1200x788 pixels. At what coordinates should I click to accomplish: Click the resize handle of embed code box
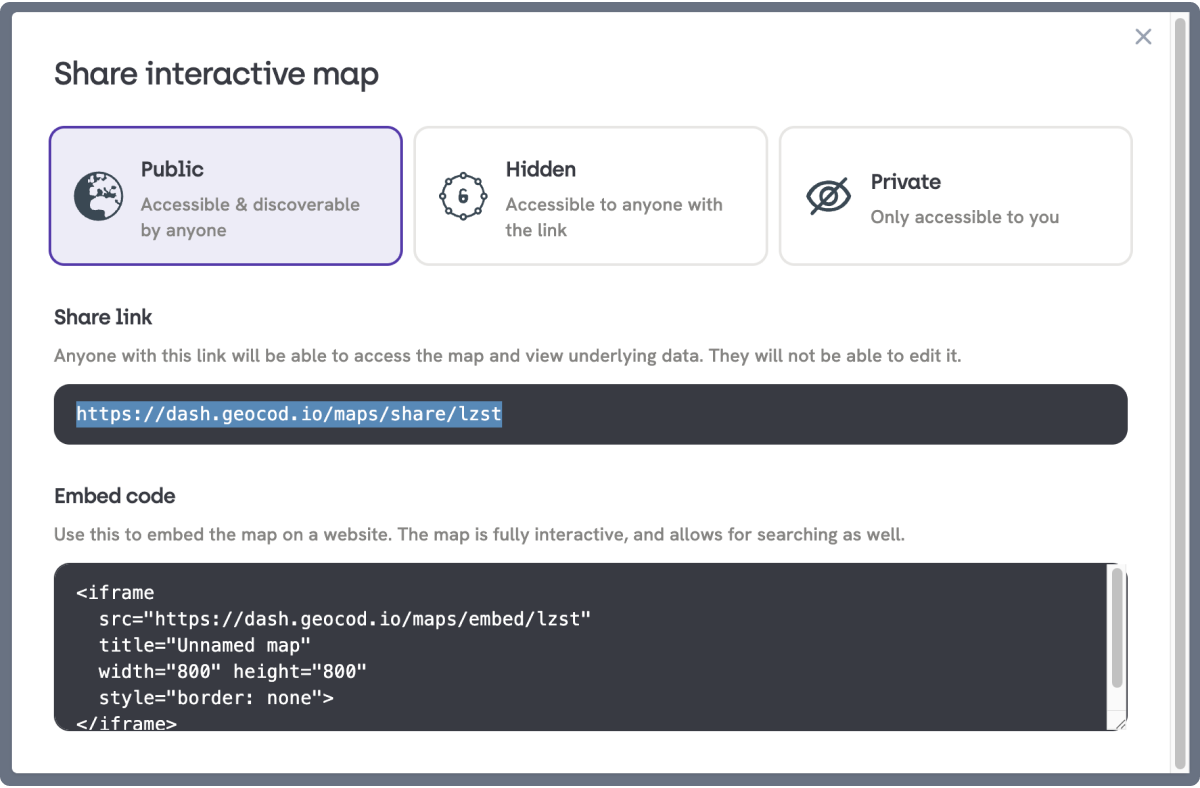pos(1121,724)
